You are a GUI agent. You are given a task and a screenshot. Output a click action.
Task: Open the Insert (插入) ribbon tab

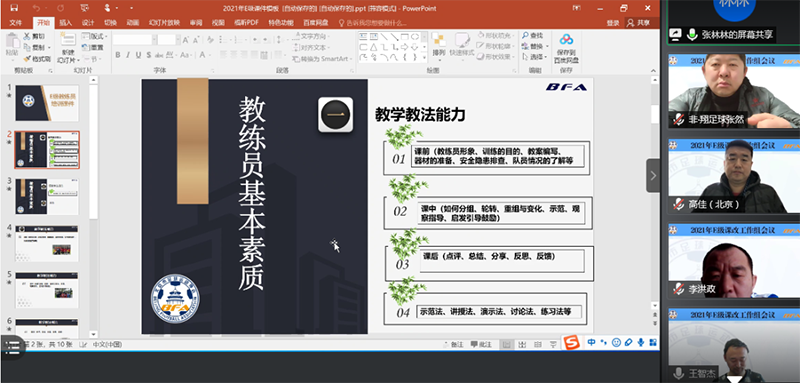[66, 22]
